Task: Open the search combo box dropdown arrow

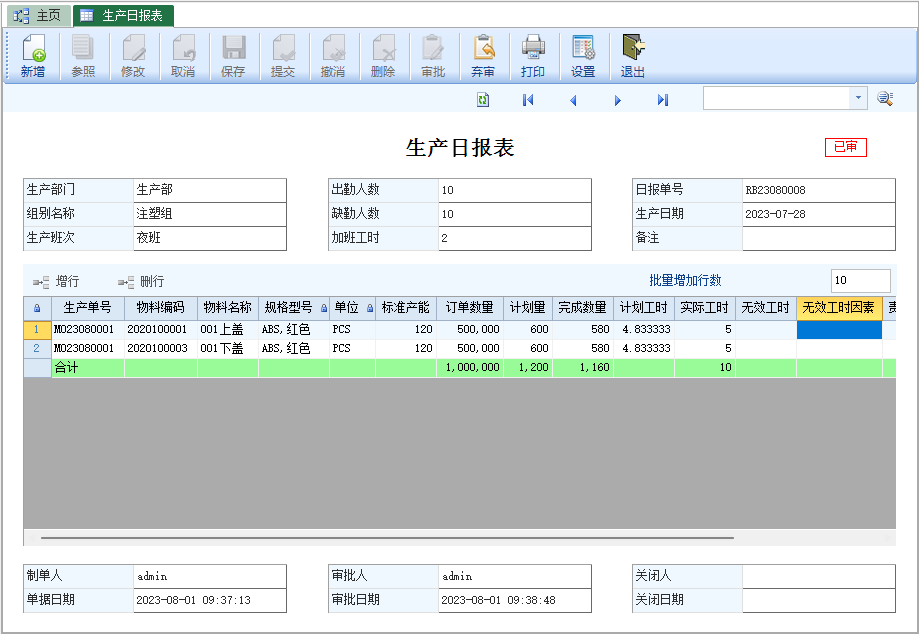Action: coord(858,98)
